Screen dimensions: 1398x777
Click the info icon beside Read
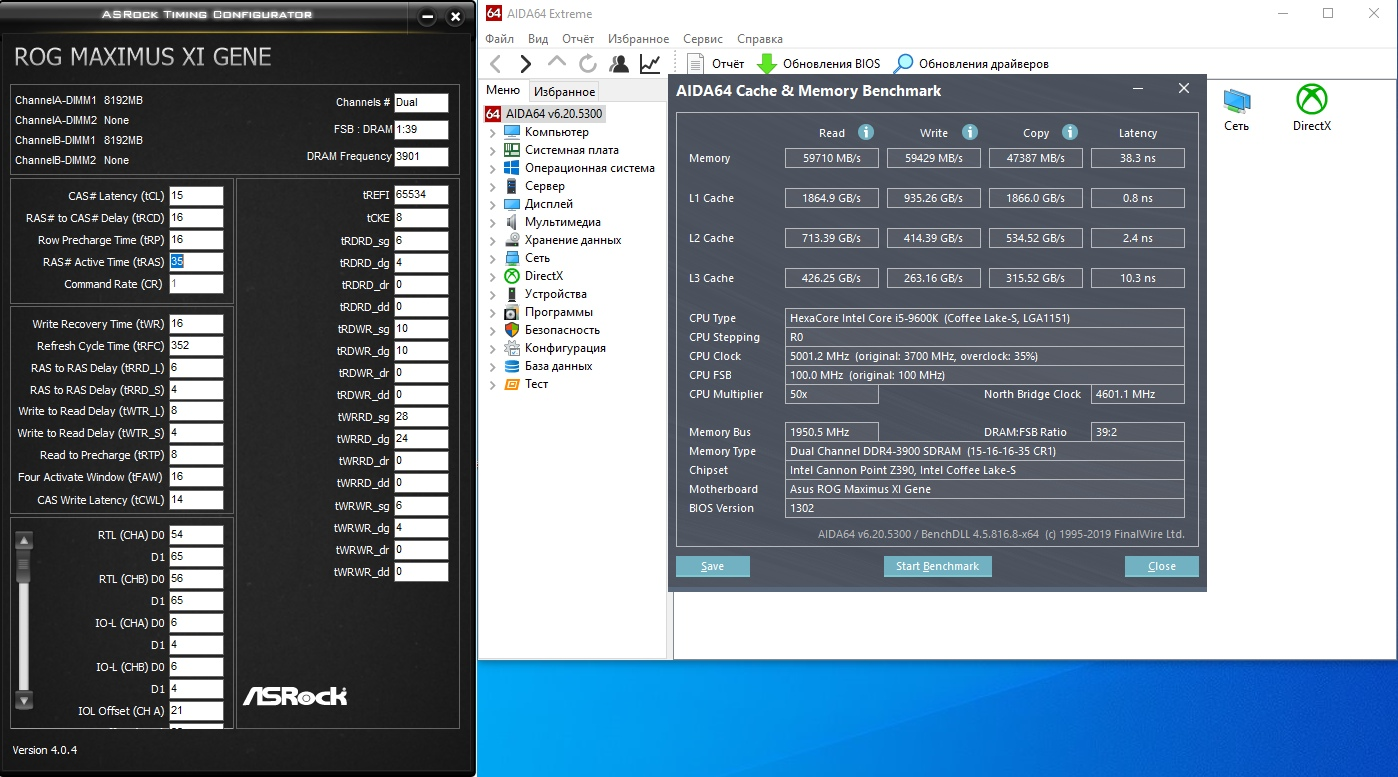tap(866, 132)
